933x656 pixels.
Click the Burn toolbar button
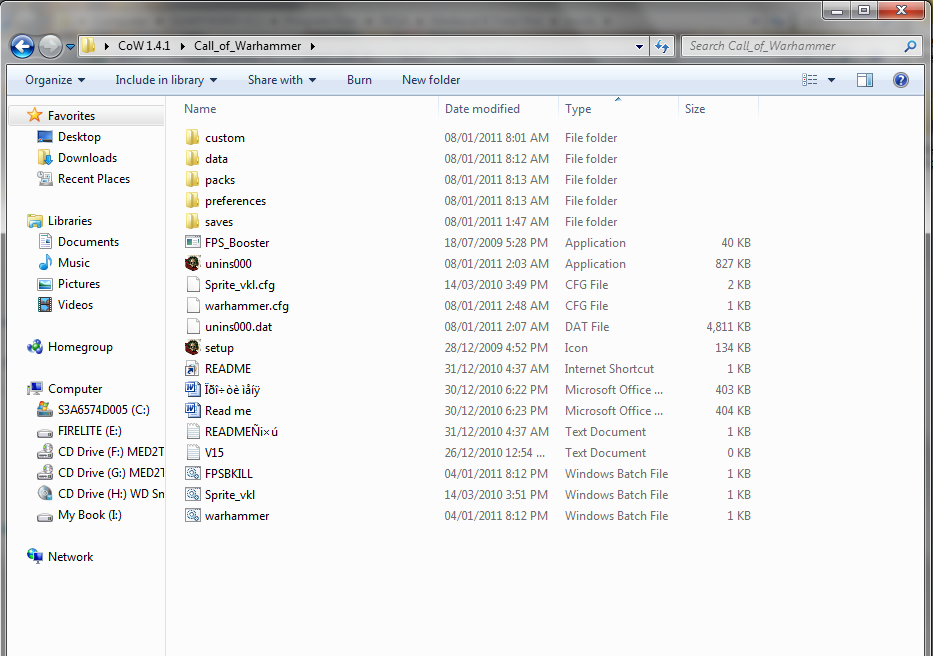pyautogui.click(x=359, y=80)
